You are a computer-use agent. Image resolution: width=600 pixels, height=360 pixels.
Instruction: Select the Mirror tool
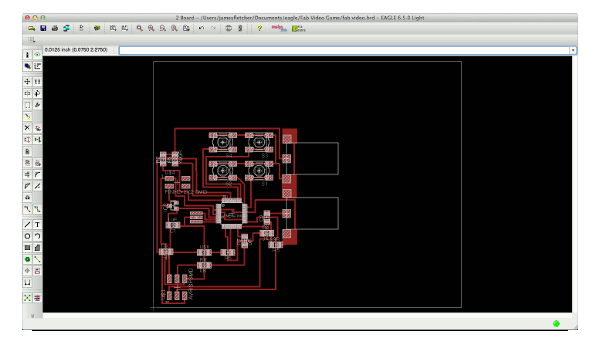[27, 93]
